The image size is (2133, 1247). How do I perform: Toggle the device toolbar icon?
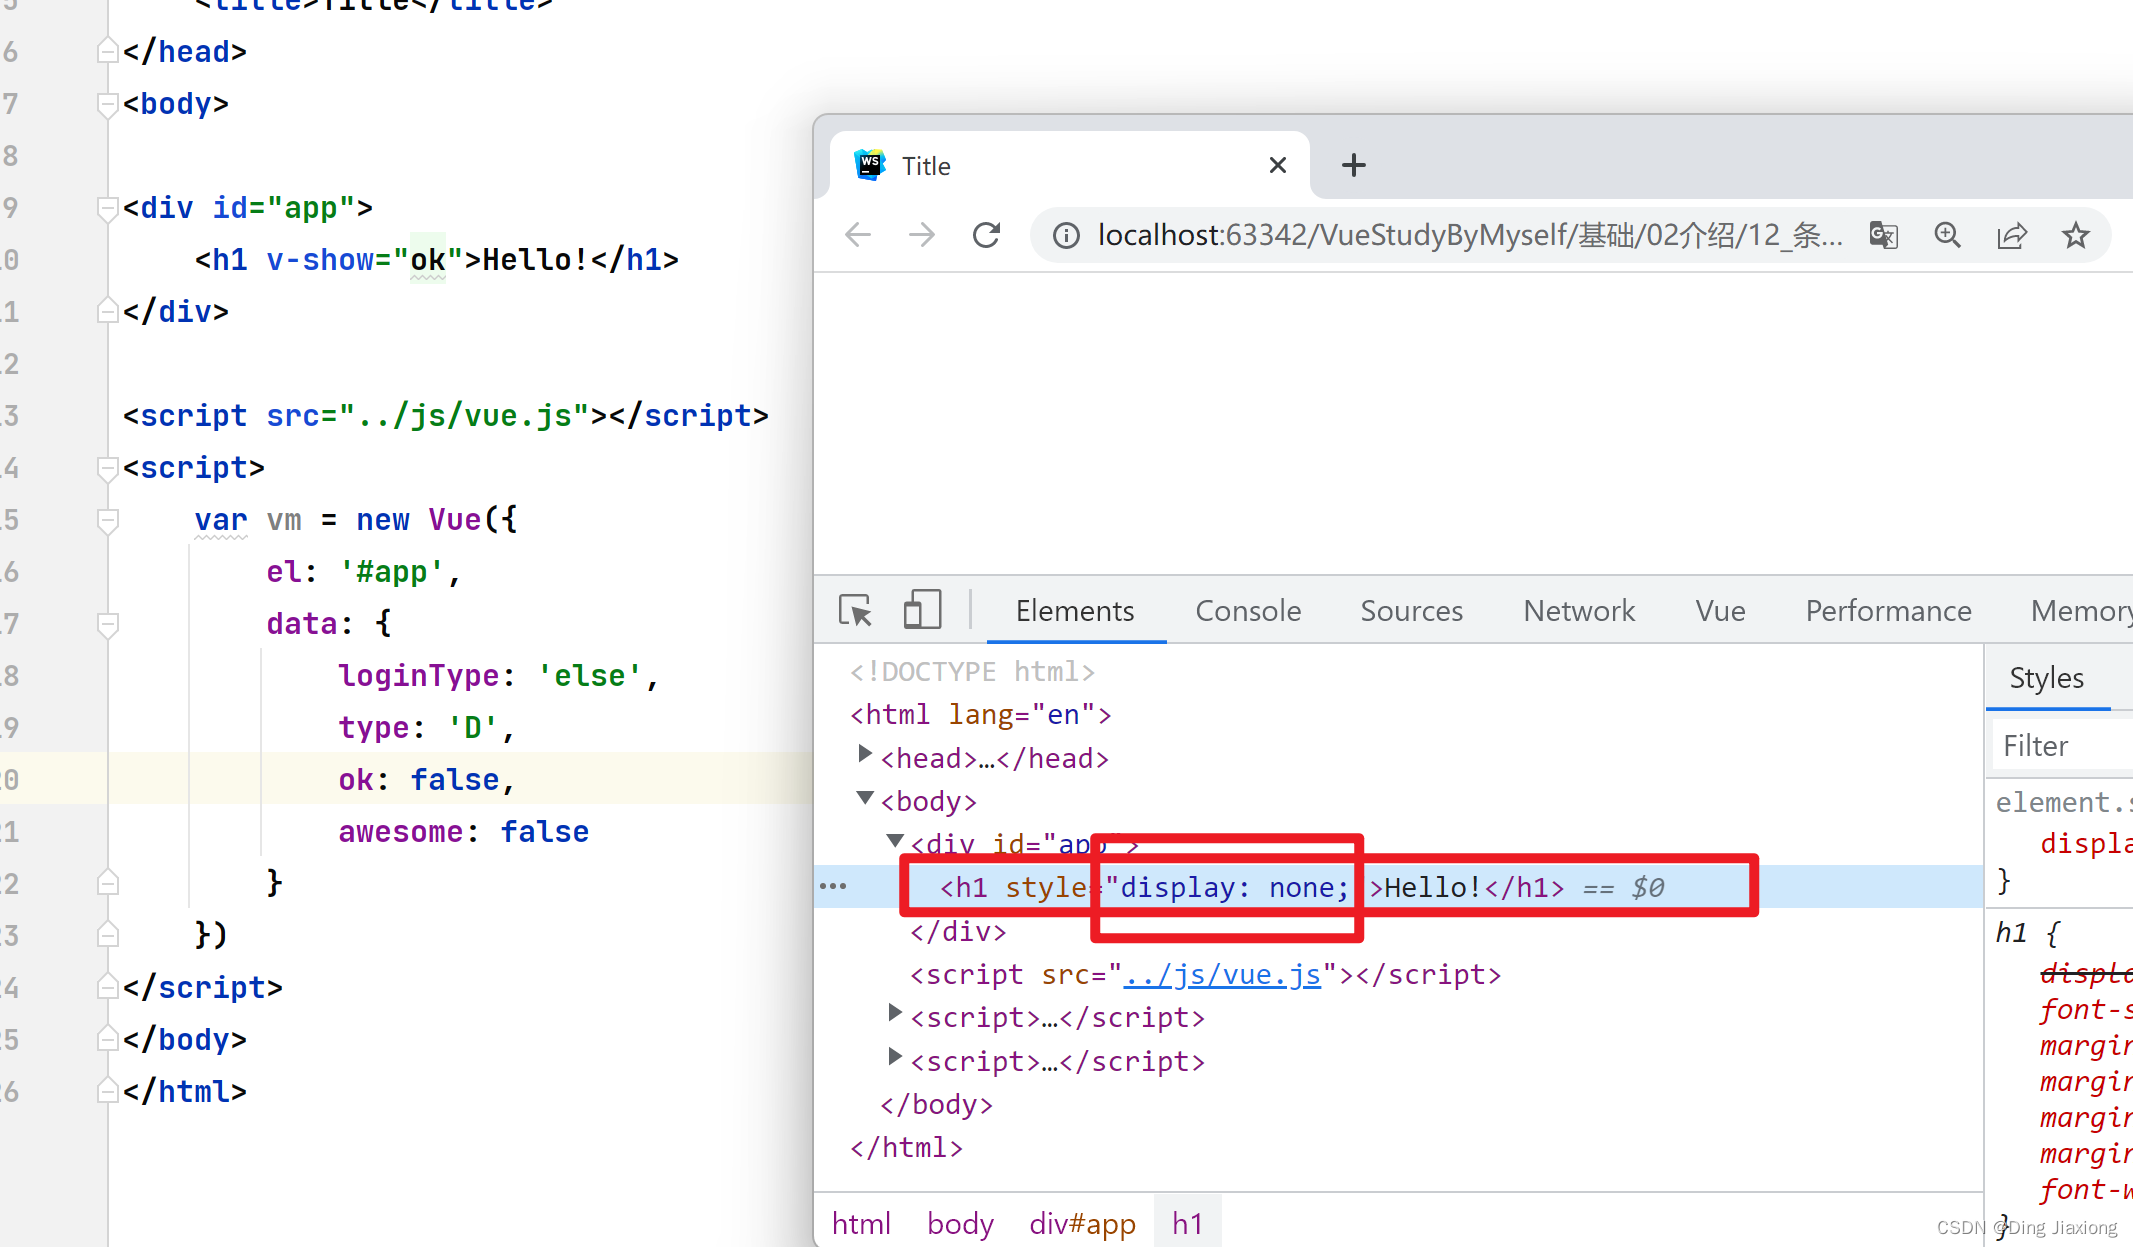tap(922, 609)
